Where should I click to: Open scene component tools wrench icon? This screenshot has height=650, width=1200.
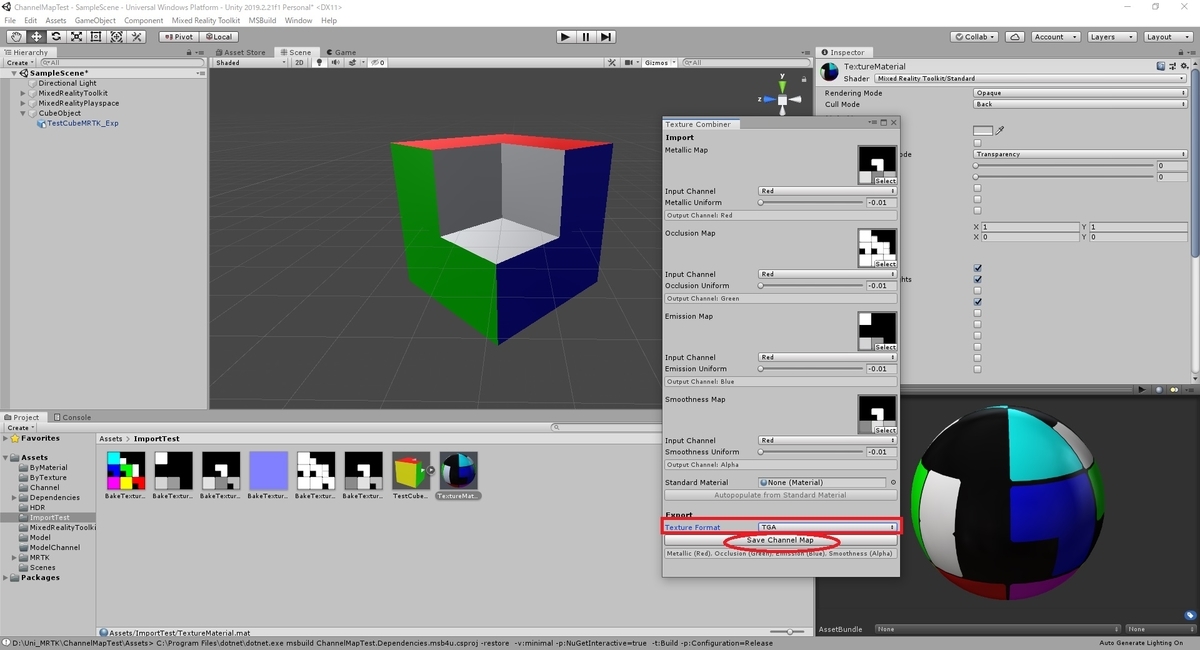pos(612,63)
